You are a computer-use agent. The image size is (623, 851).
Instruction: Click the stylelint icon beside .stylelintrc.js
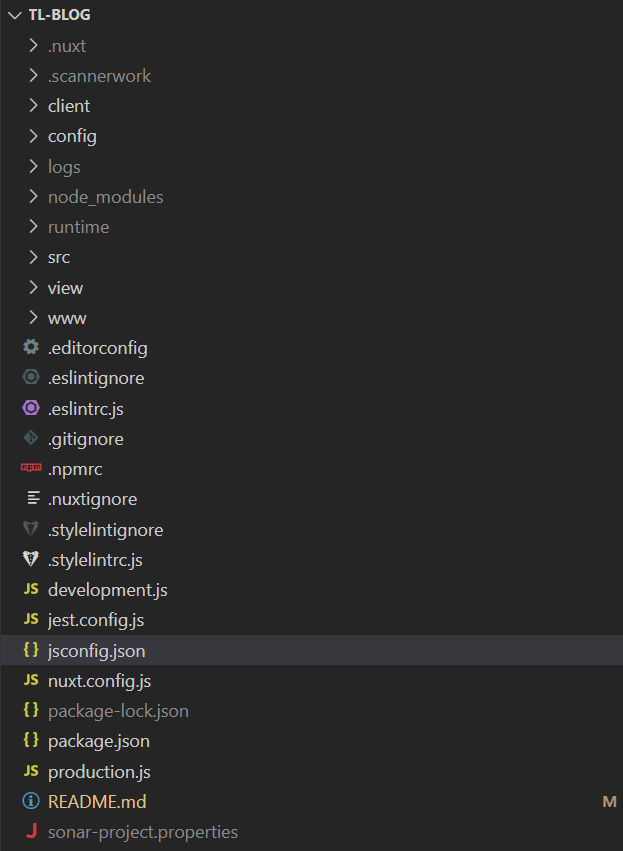point(31,559)
